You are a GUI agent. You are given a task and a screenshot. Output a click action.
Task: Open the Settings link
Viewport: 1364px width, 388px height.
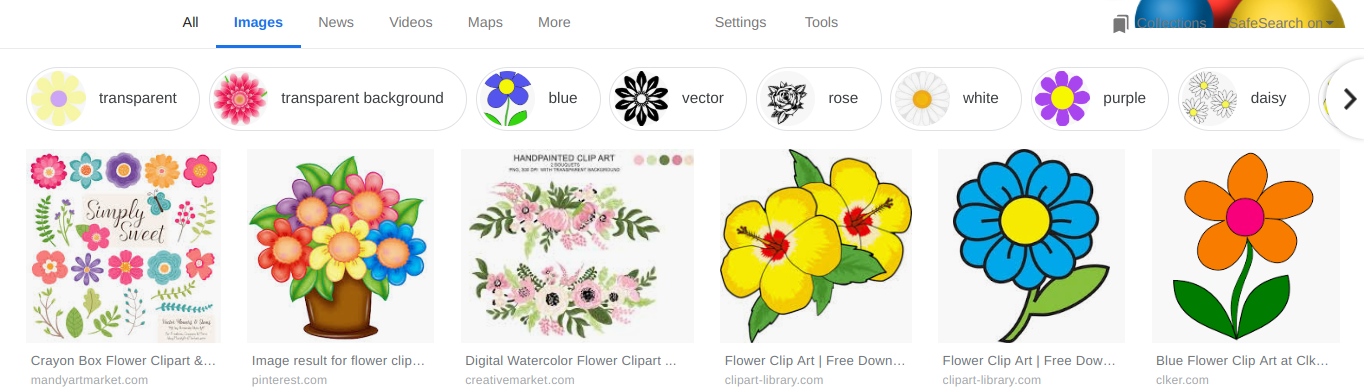pos(740,22)
